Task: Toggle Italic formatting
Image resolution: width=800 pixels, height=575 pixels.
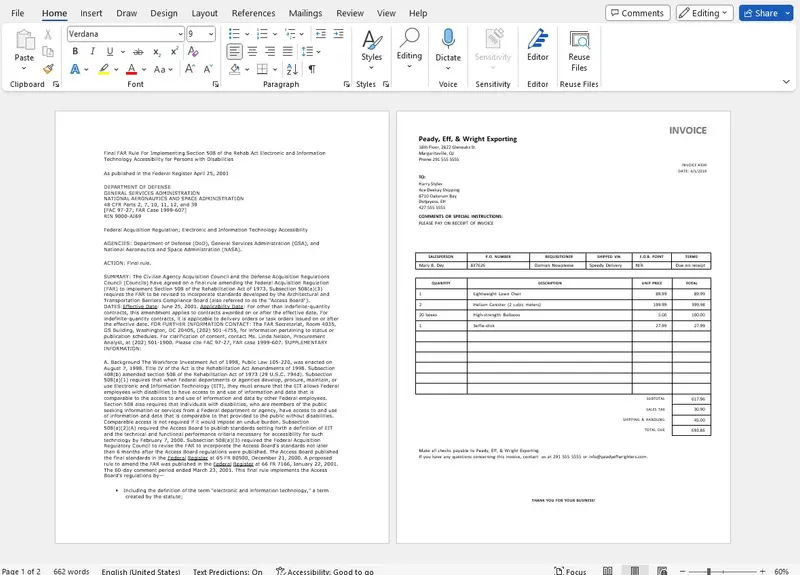Action: 92,52
